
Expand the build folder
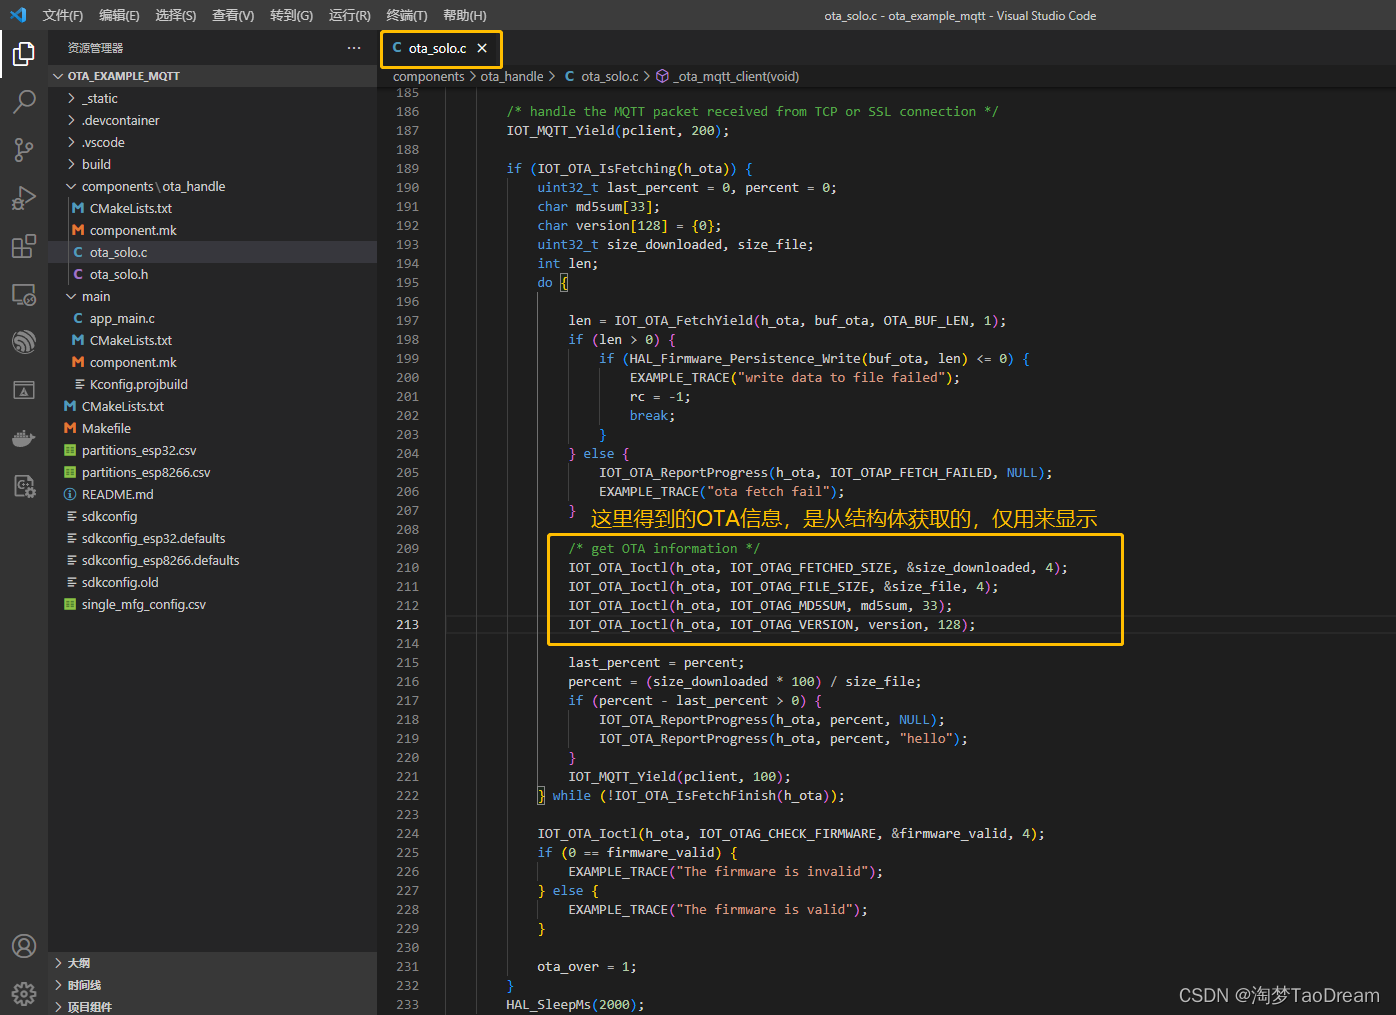tap(96, 164)
